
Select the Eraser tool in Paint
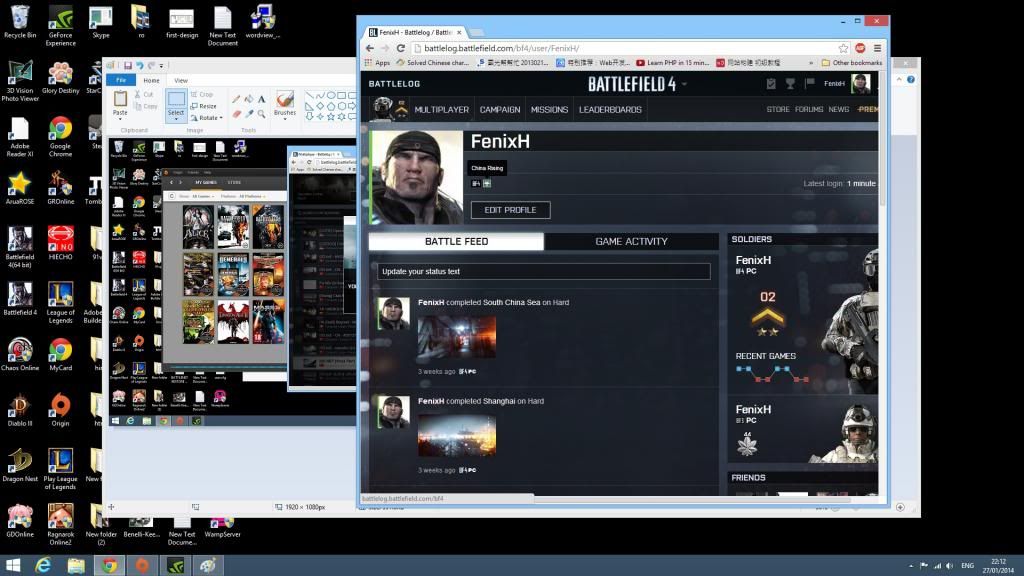click(x=236, y=114)
